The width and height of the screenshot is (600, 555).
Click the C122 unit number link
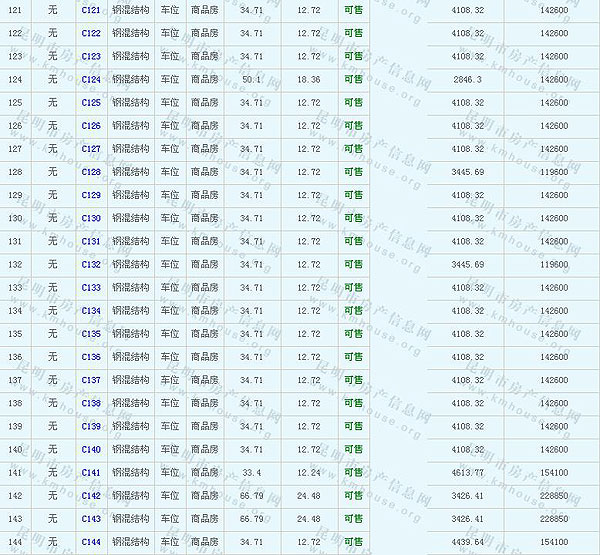(91, 33)
